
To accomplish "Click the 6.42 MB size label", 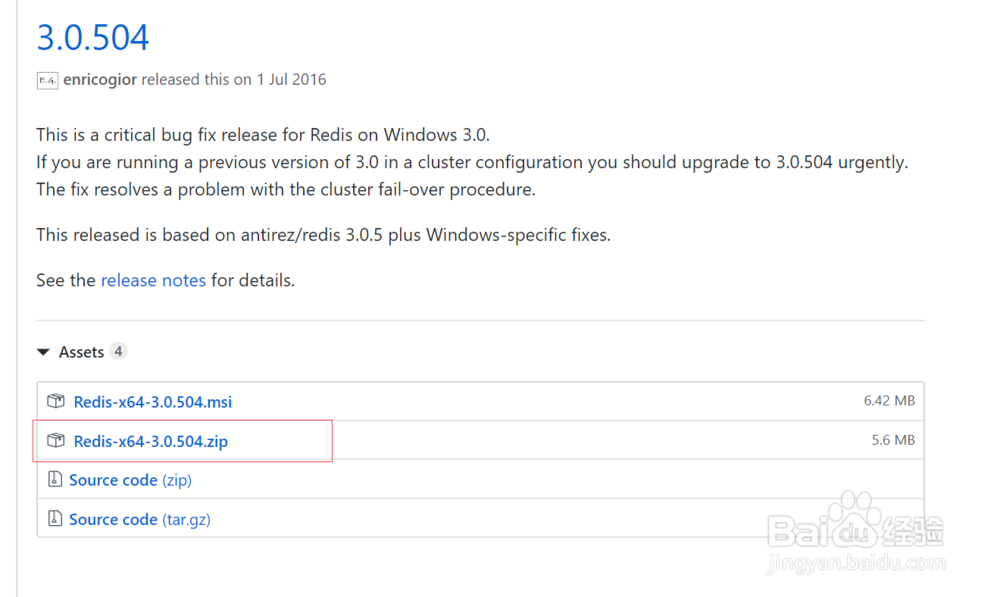I will (889, 401).
